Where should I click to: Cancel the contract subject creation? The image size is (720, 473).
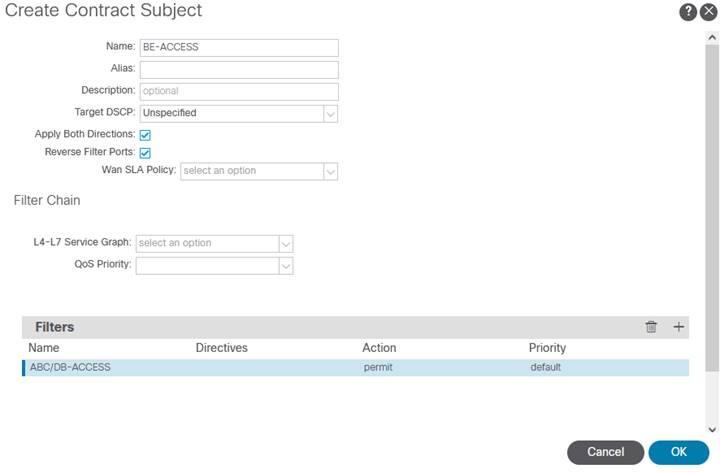(605, 452)
